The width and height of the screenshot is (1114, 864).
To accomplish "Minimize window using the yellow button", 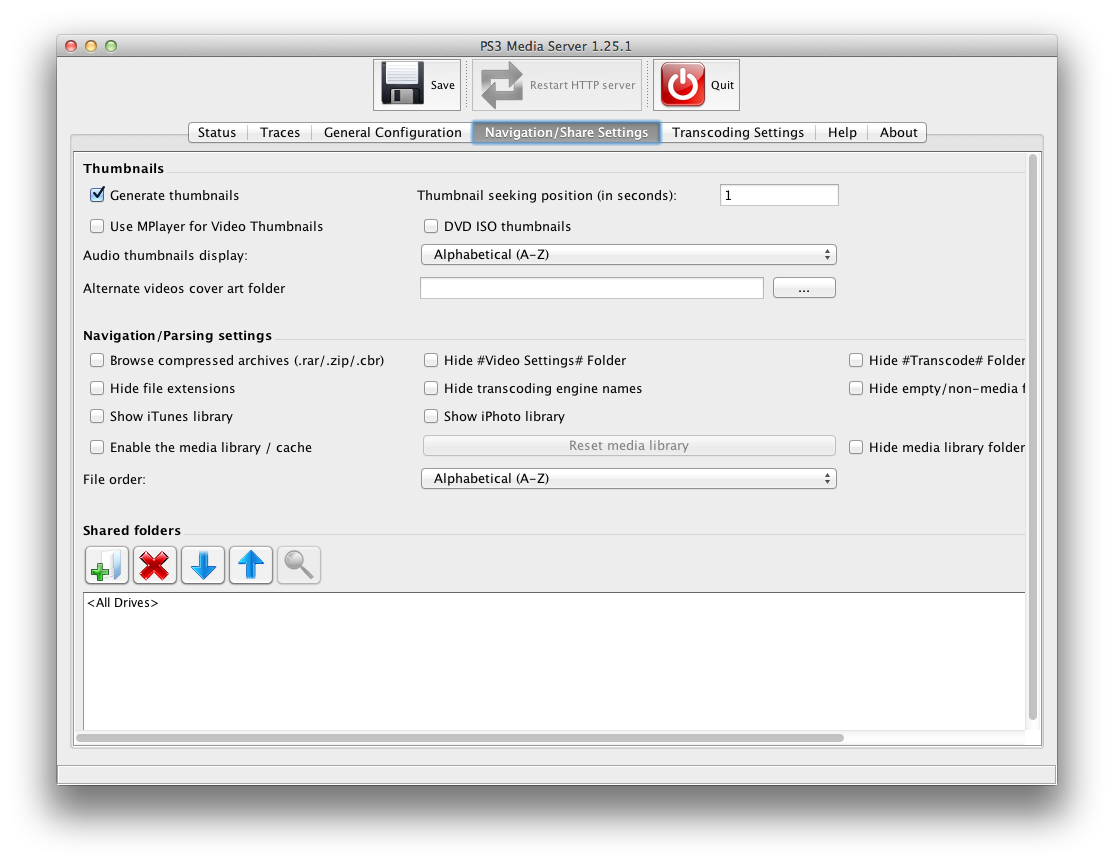I will point(91,46).
